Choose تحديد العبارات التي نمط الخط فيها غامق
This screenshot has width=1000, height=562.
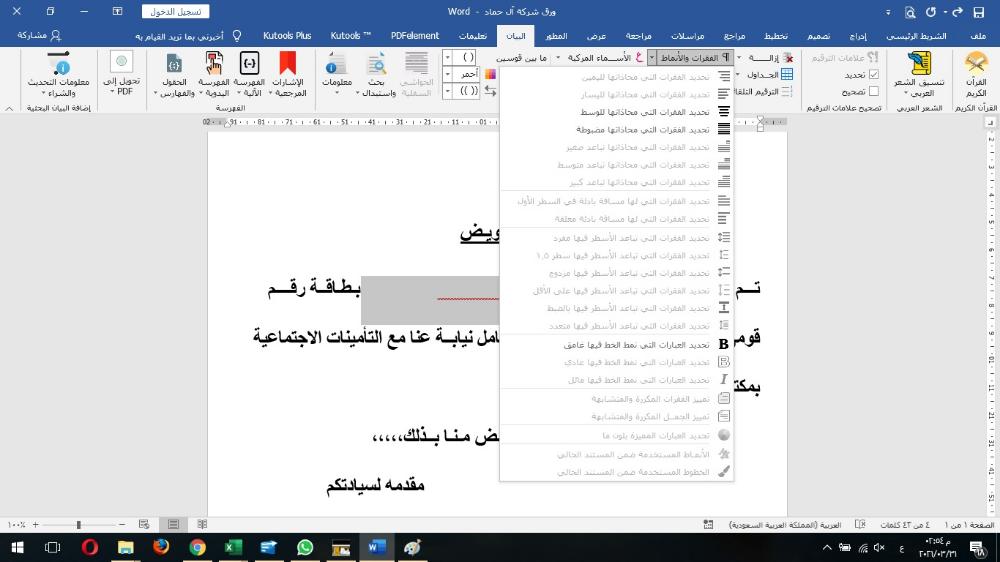[x=616, y=344]
